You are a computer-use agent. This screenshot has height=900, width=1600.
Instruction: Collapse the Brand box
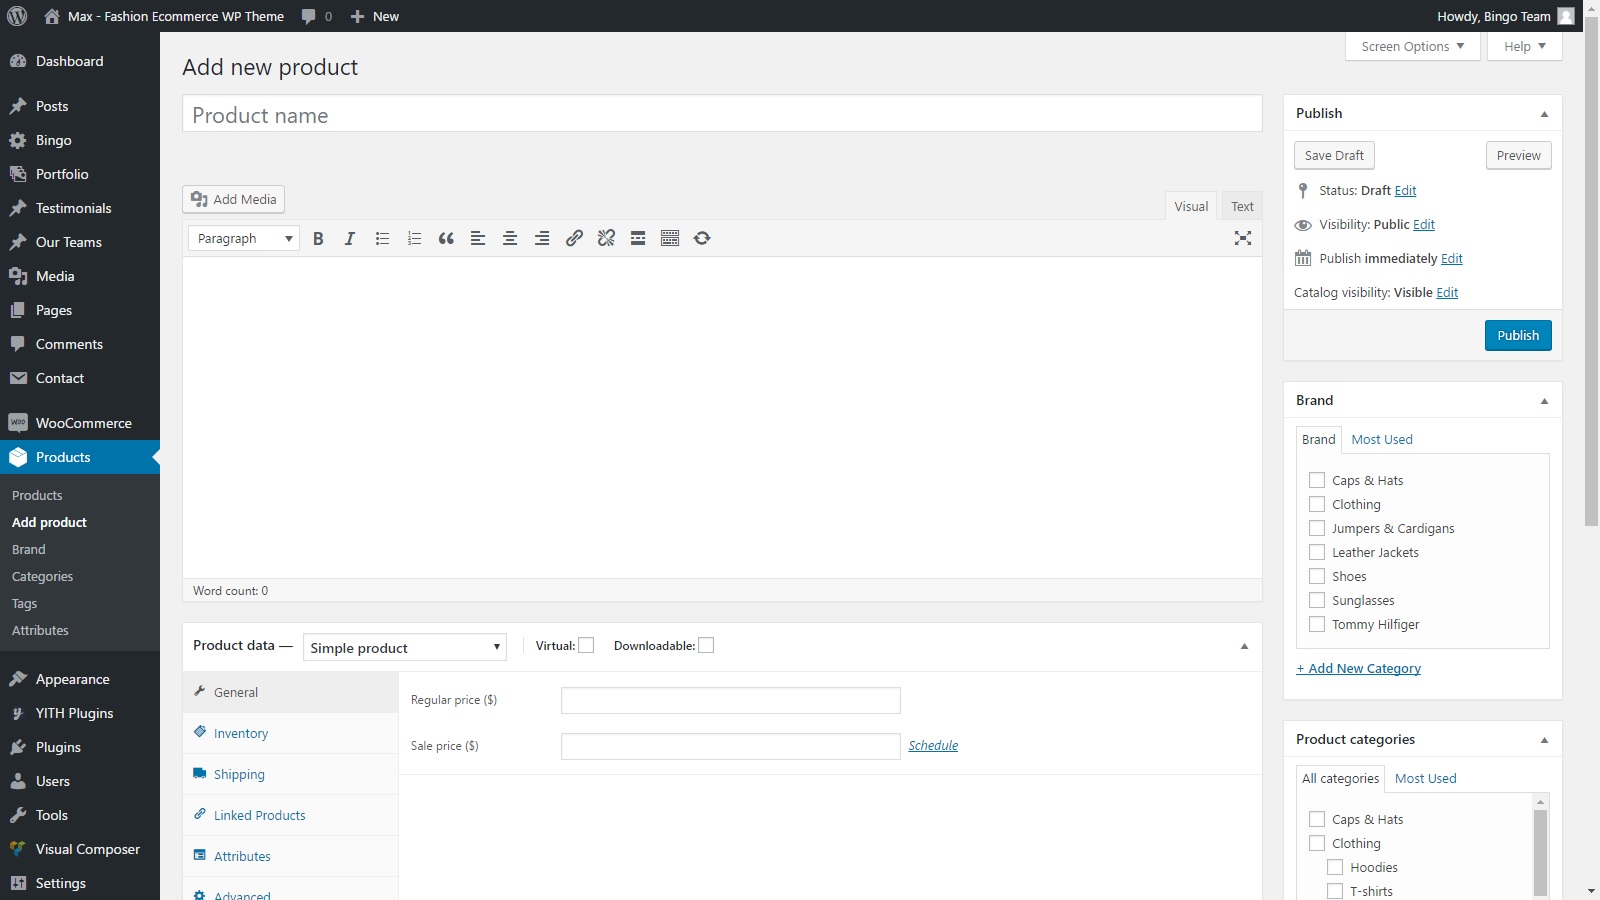tap(1544, 401)
